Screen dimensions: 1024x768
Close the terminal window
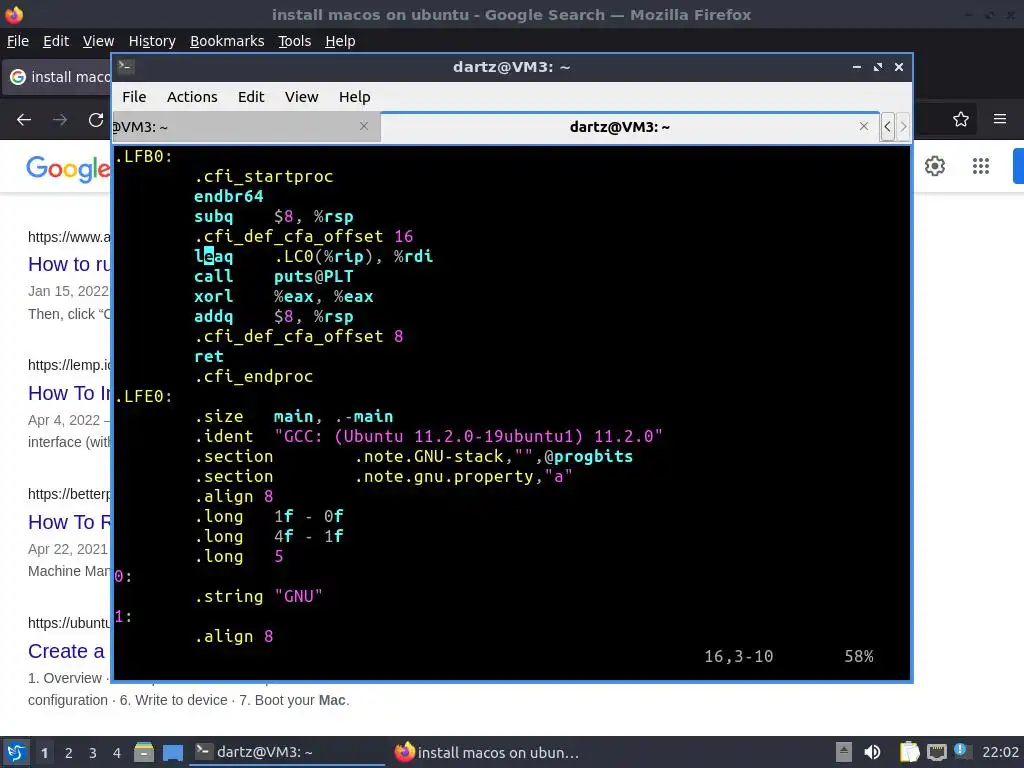pos(899,67)
